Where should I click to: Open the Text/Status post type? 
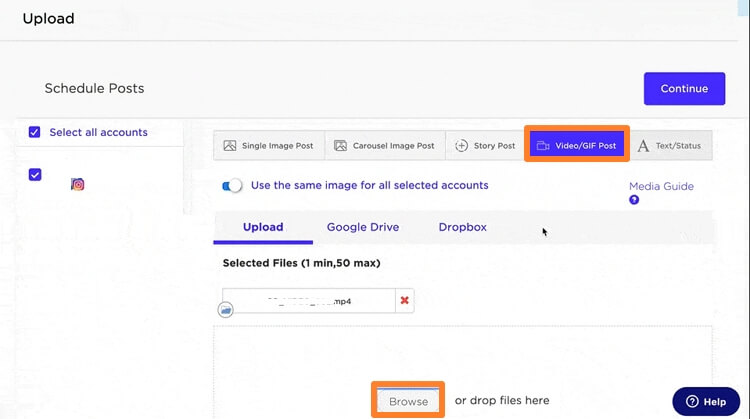coord(669,146)
